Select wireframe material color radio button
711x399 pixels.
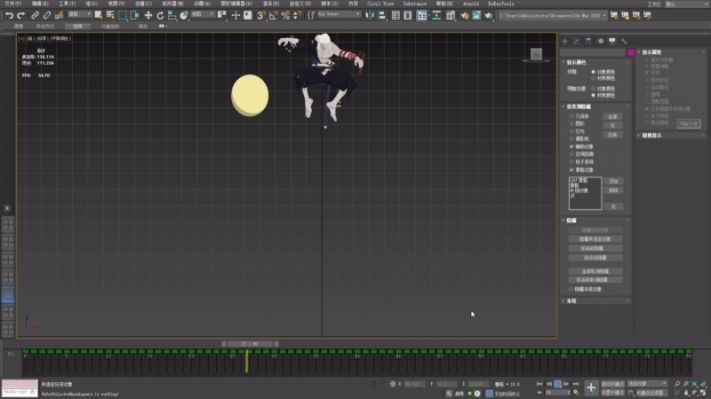pyautogui.click(x=593, y=78)
